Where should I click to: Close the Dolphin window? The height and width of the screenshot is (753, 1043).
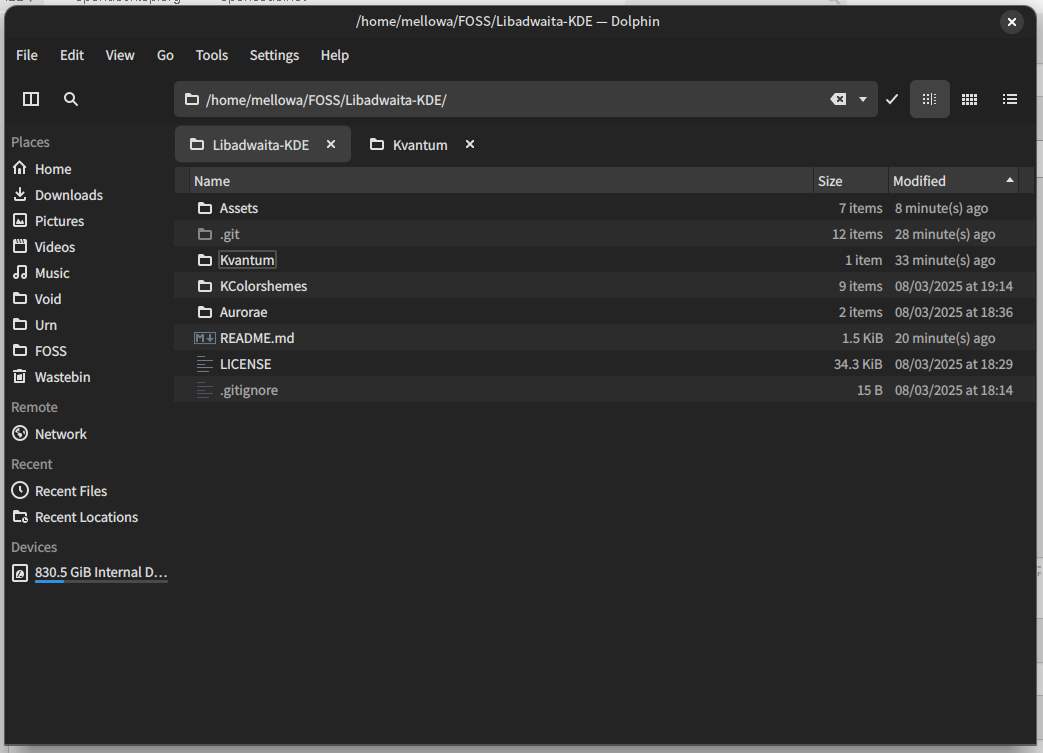pos(1011,22)
